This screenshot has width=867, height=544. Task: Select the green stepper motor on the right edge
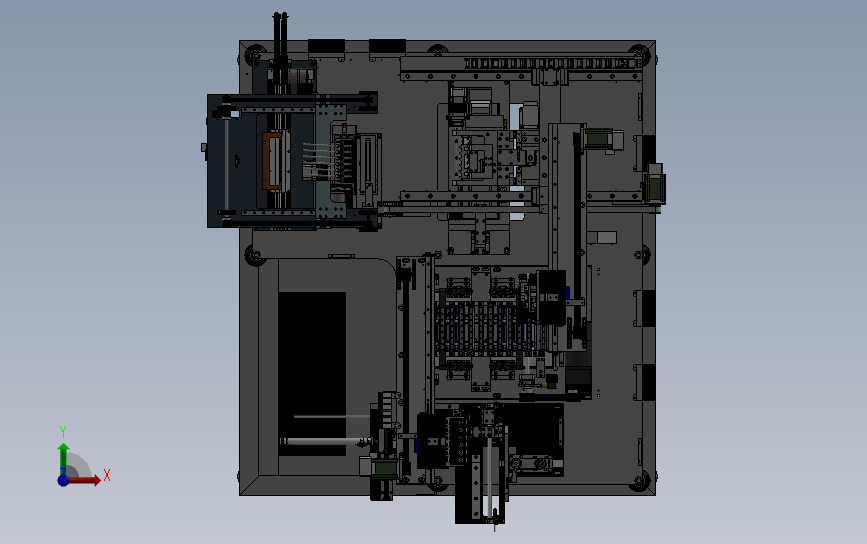click(656, 187)
